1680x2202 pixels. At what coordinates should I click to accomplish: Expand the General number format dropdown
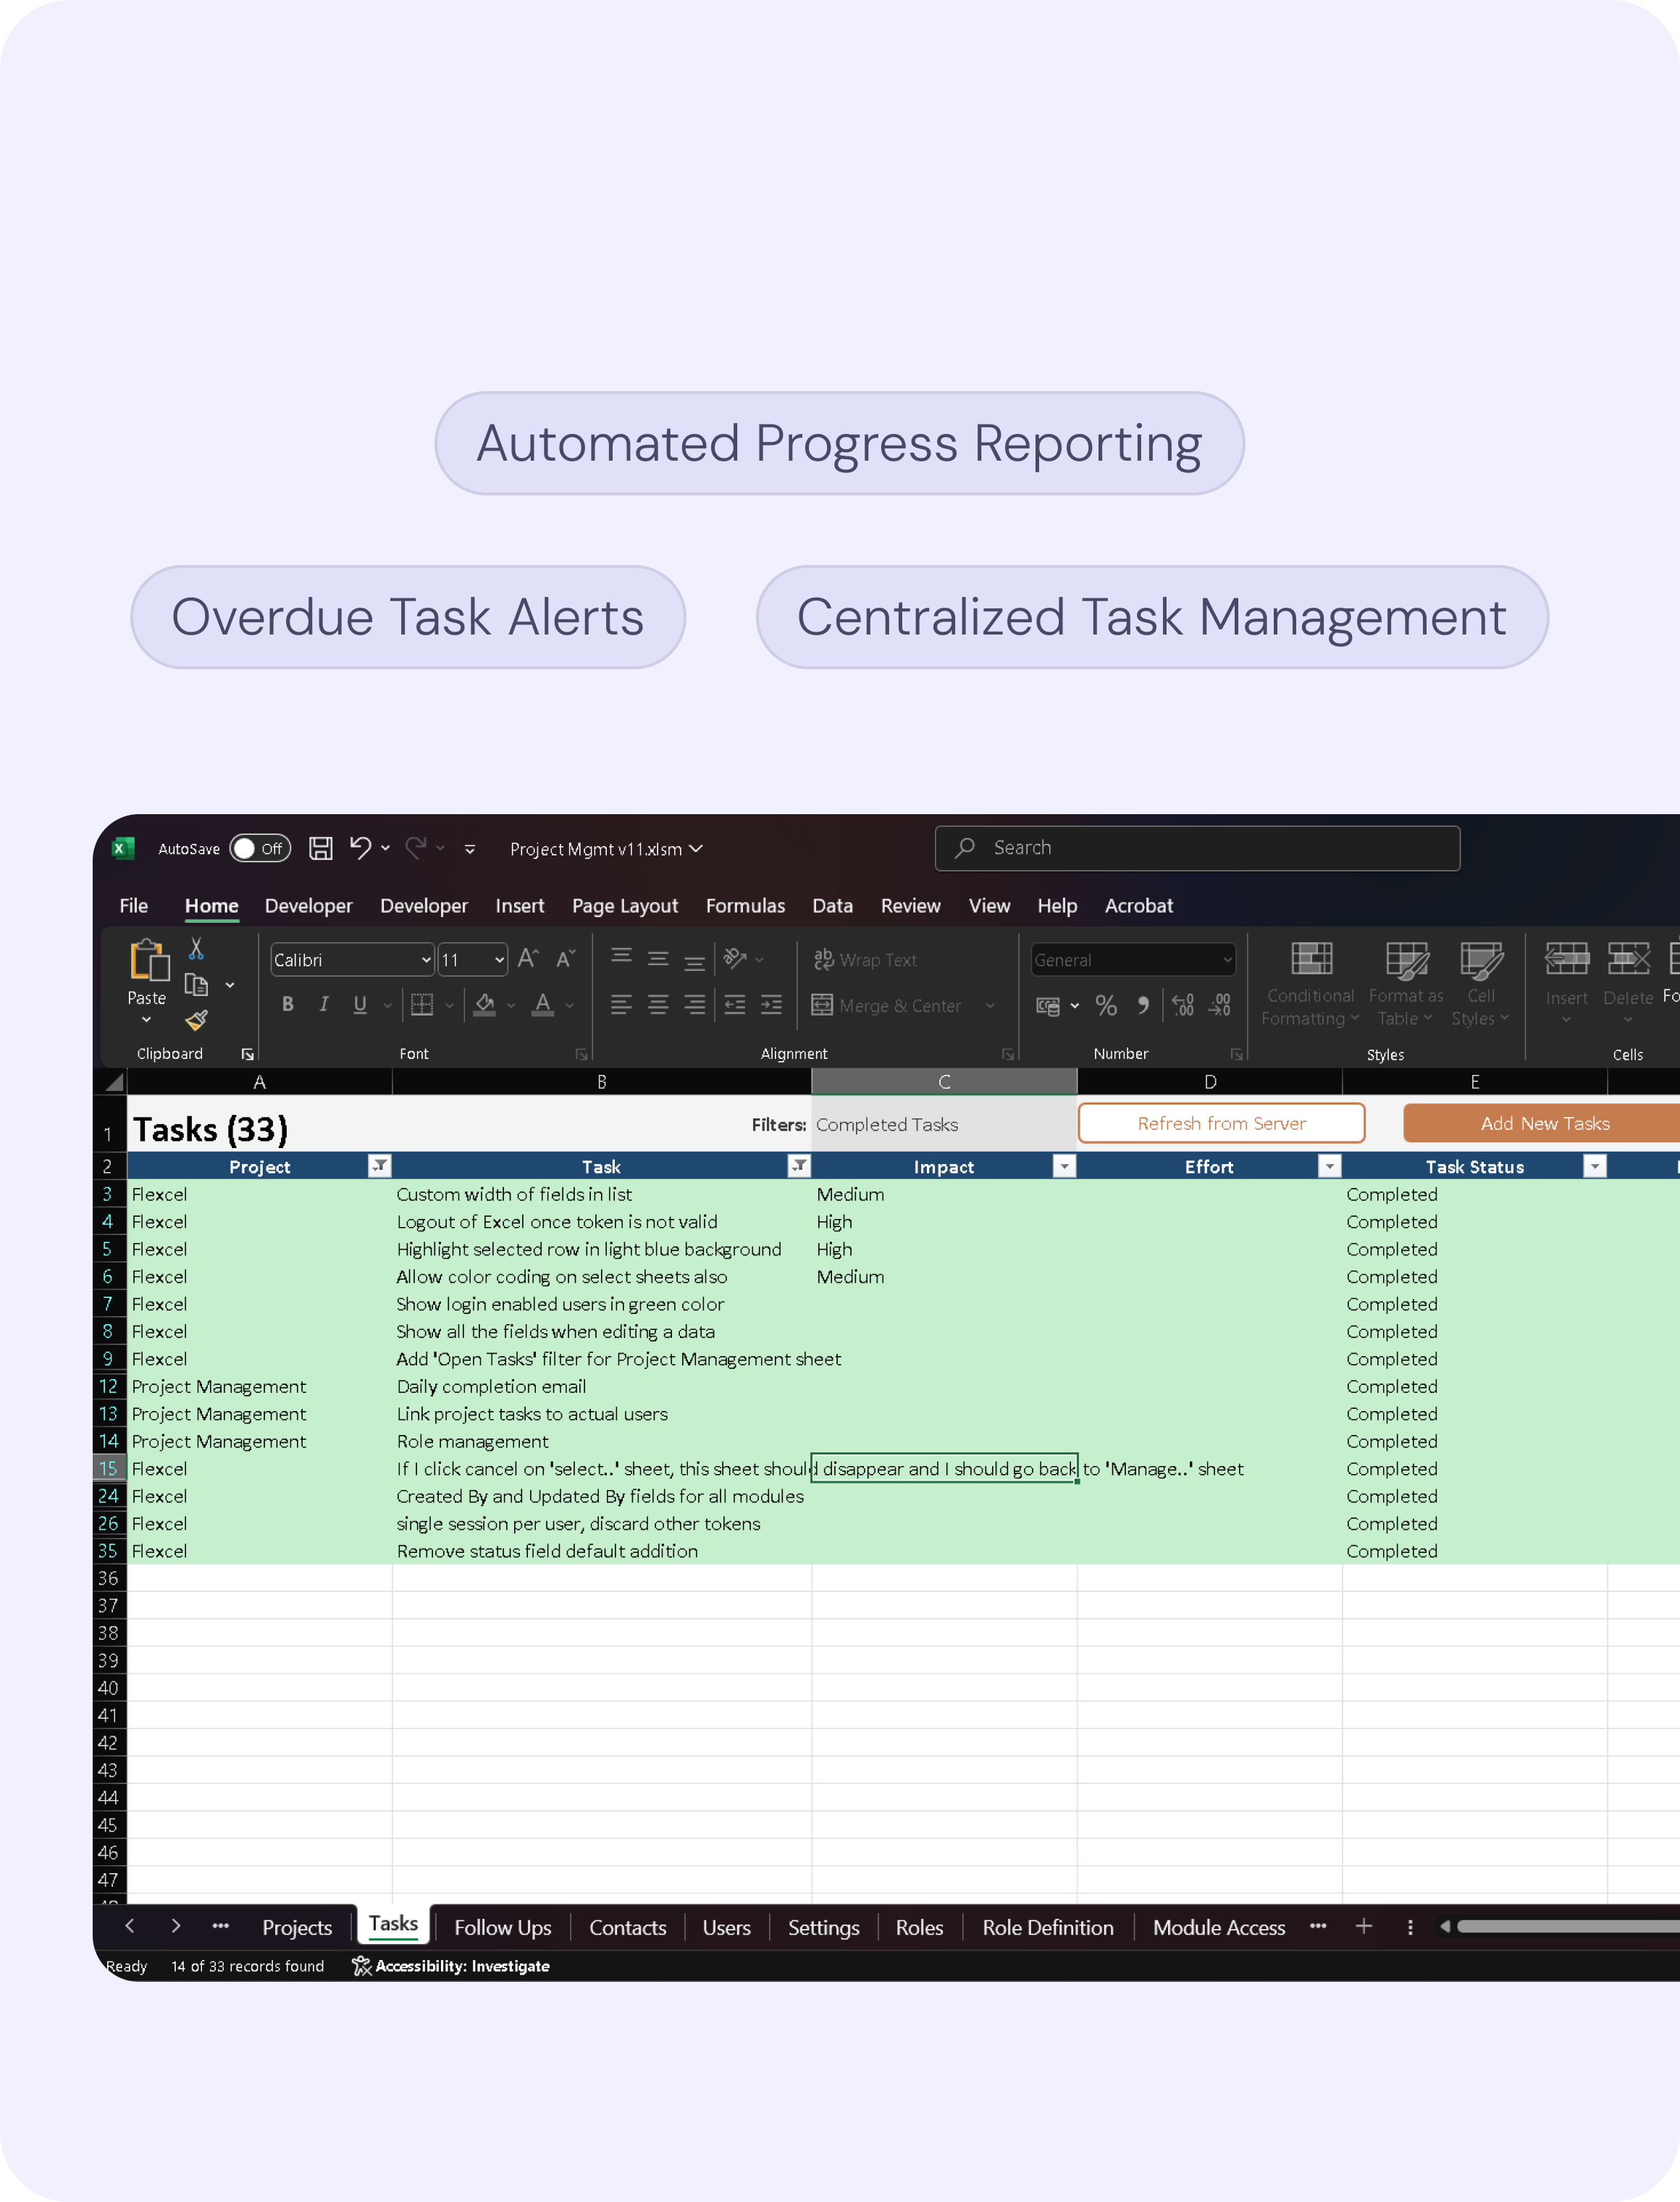pyautogui.click(x=1227, y=960)
